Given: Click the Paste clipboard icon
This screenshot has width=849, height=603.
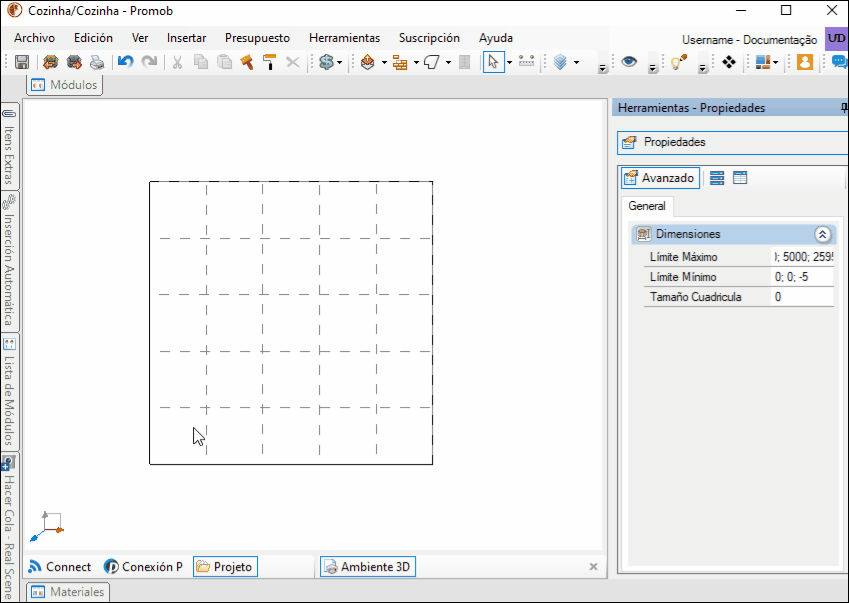Looking at the screenshot, I should [224, 62].
